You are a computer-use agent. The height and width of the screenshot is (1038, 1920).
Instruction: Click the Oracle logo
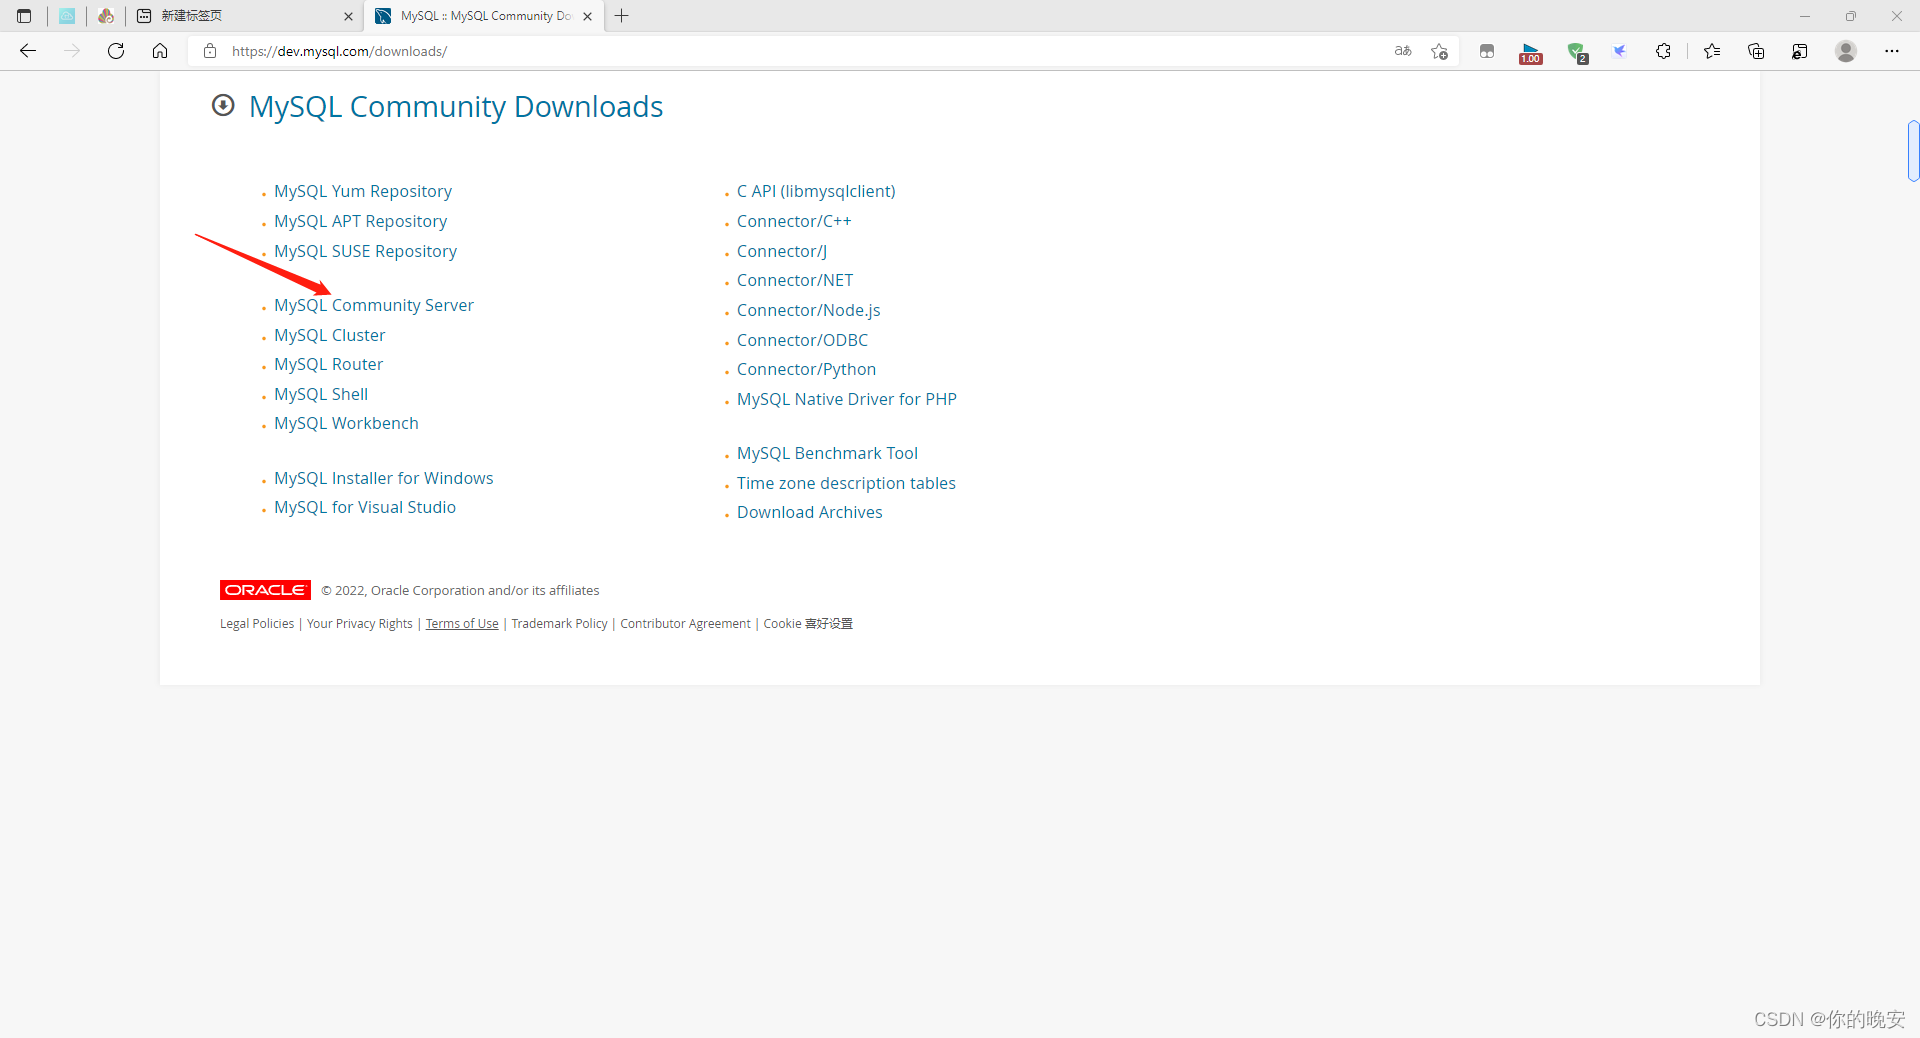point(265,590)
